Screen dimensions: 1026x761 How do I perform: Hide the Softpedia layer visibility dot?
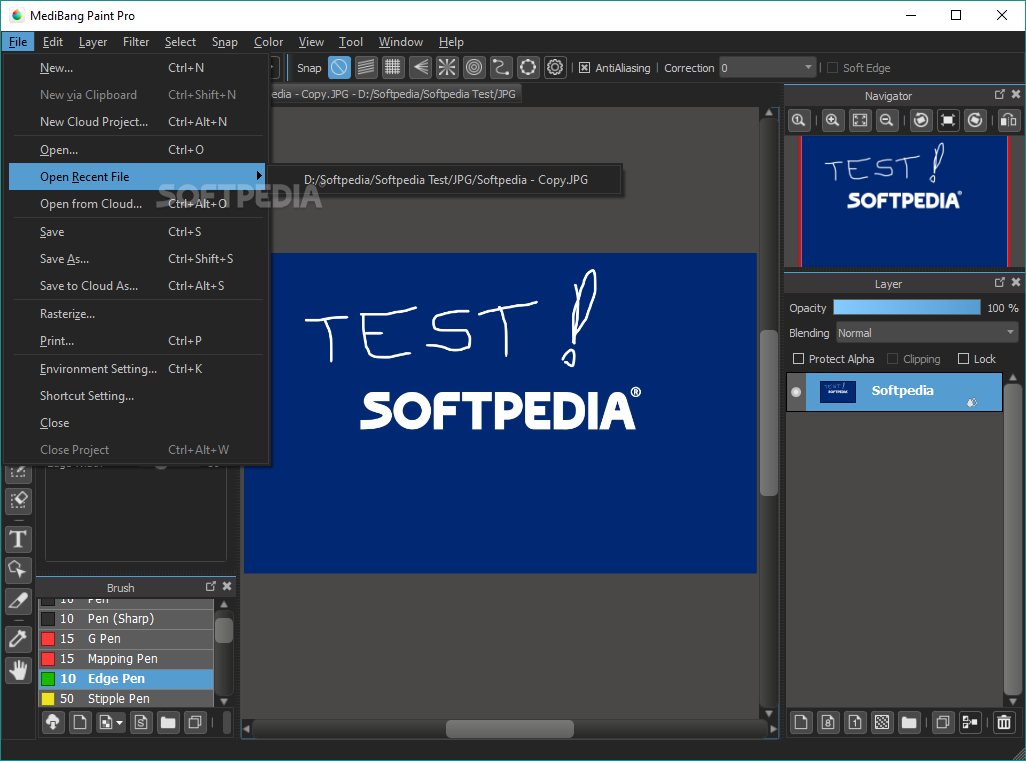point(796,392)
